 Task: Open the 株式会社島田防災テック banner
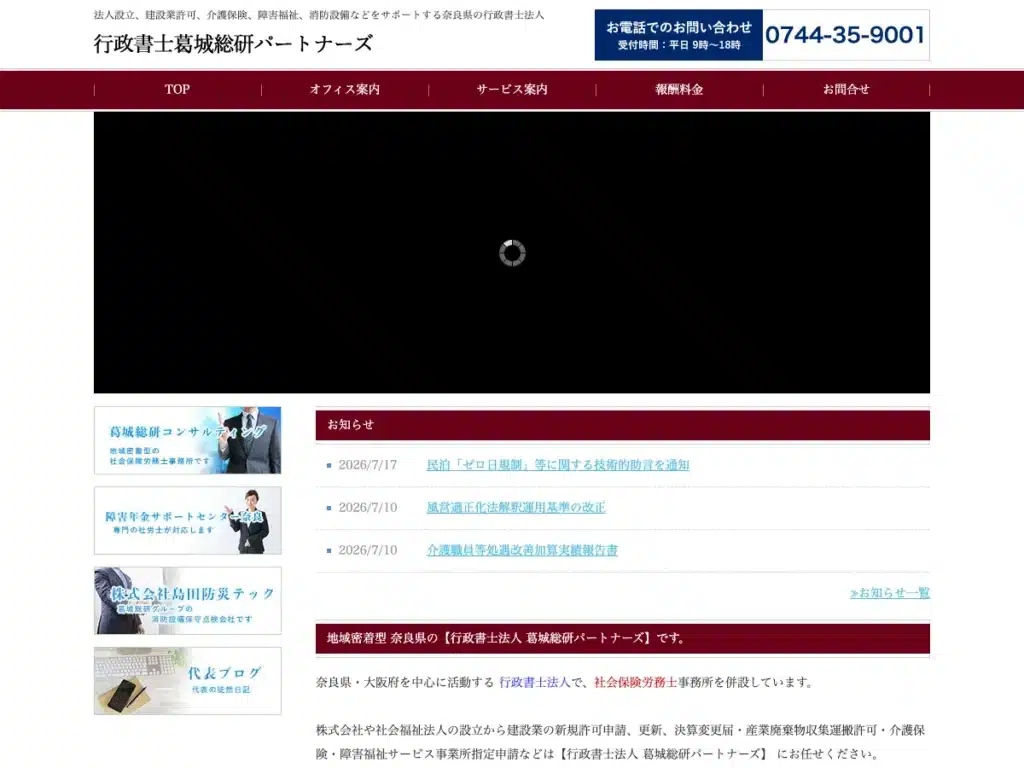pos(187,601)
